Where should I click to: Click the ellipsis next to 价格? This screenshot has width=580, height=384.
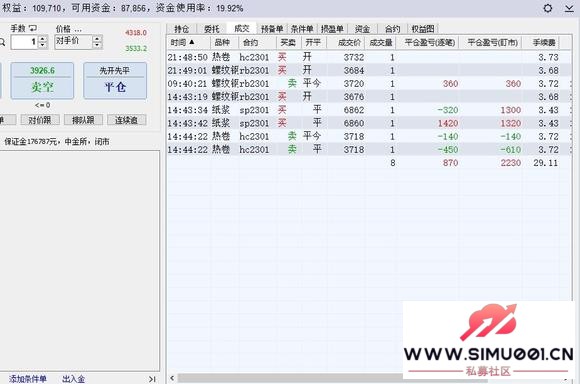tap(78, 29)
